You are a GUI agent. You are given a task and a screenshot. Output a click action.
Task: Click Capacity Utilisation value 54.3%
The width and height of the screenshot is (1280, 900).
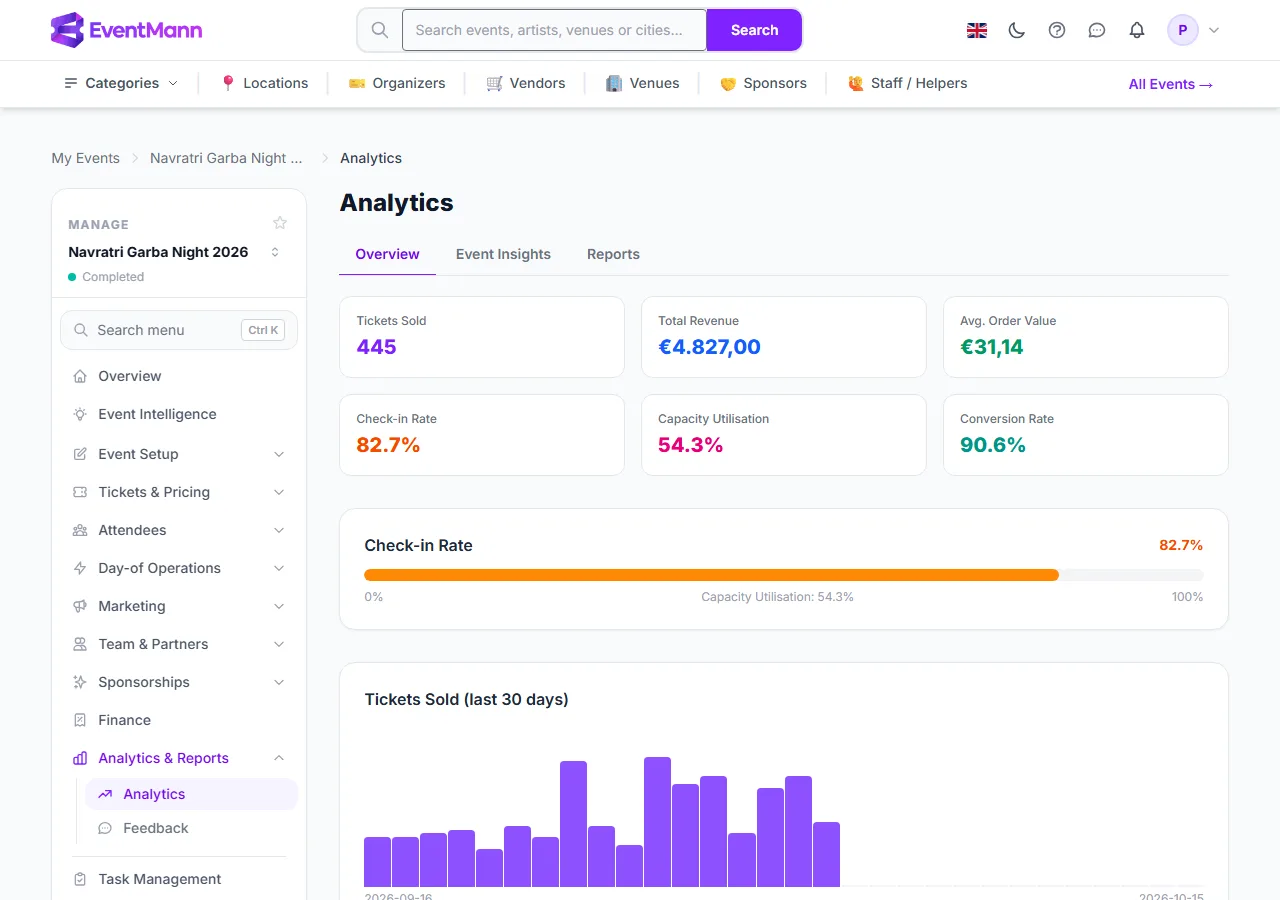tap(690, 445)
